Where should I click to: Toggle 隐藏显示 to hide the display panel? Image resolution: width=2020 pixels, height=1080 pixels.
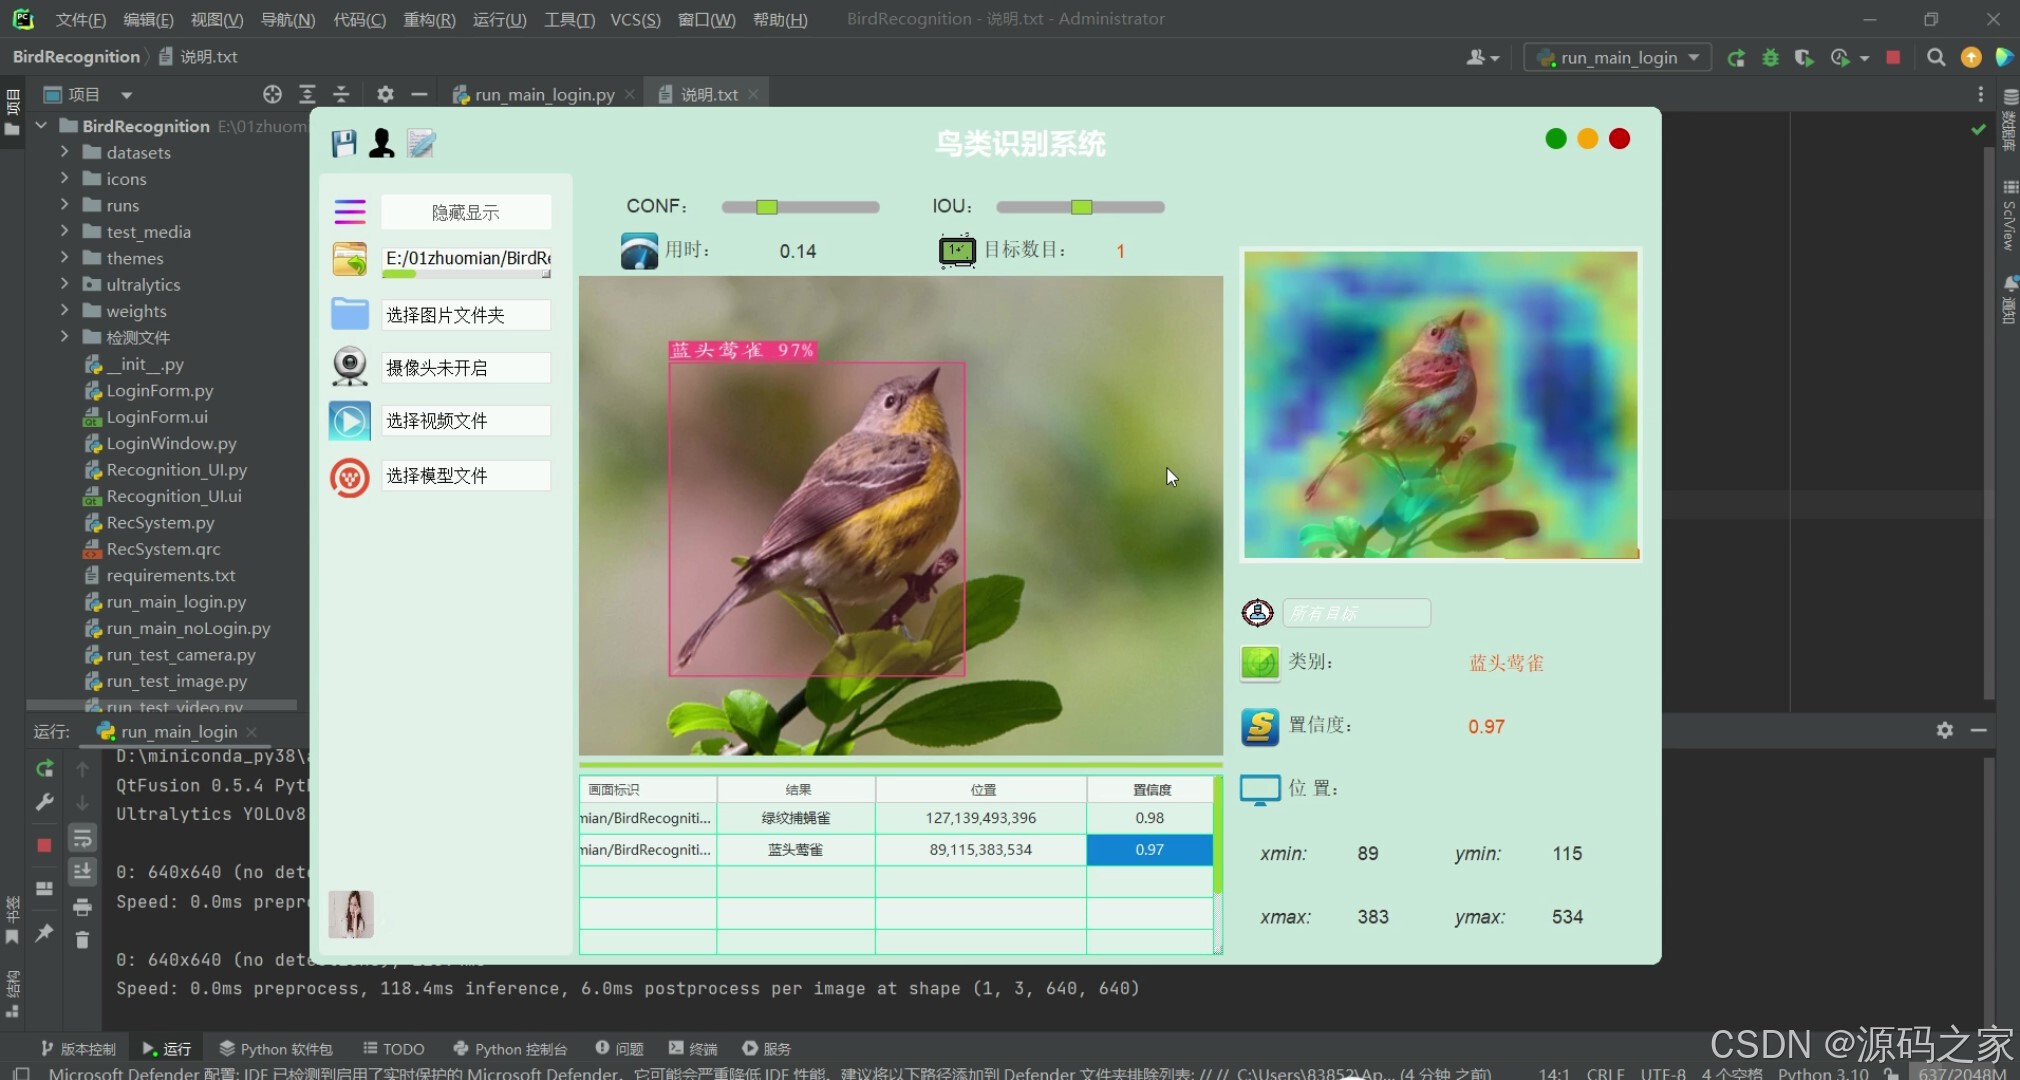tap(466, 211)
